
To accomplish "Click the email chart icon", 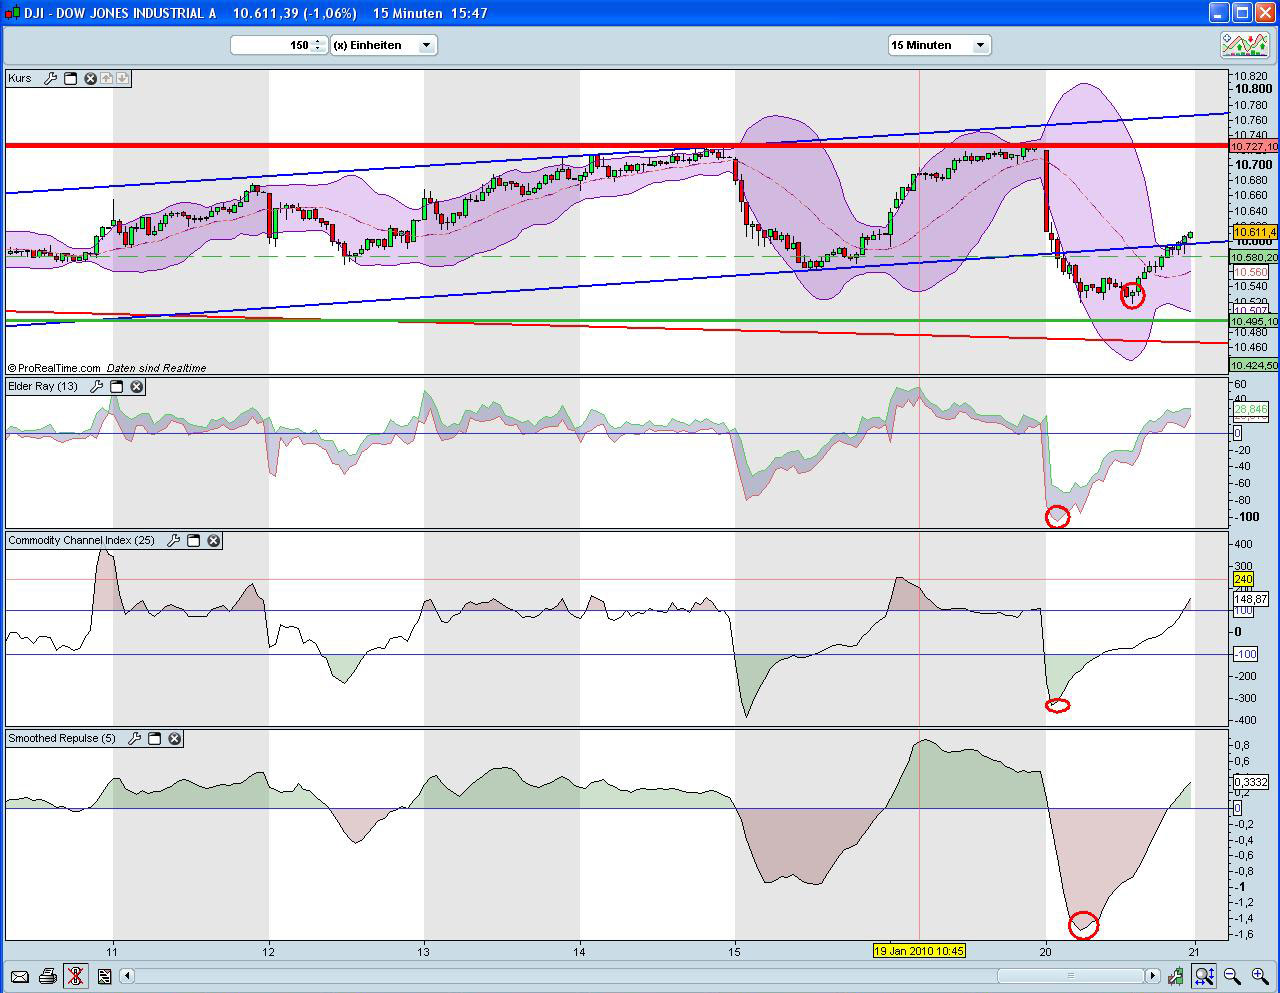I will click(20, 976).
